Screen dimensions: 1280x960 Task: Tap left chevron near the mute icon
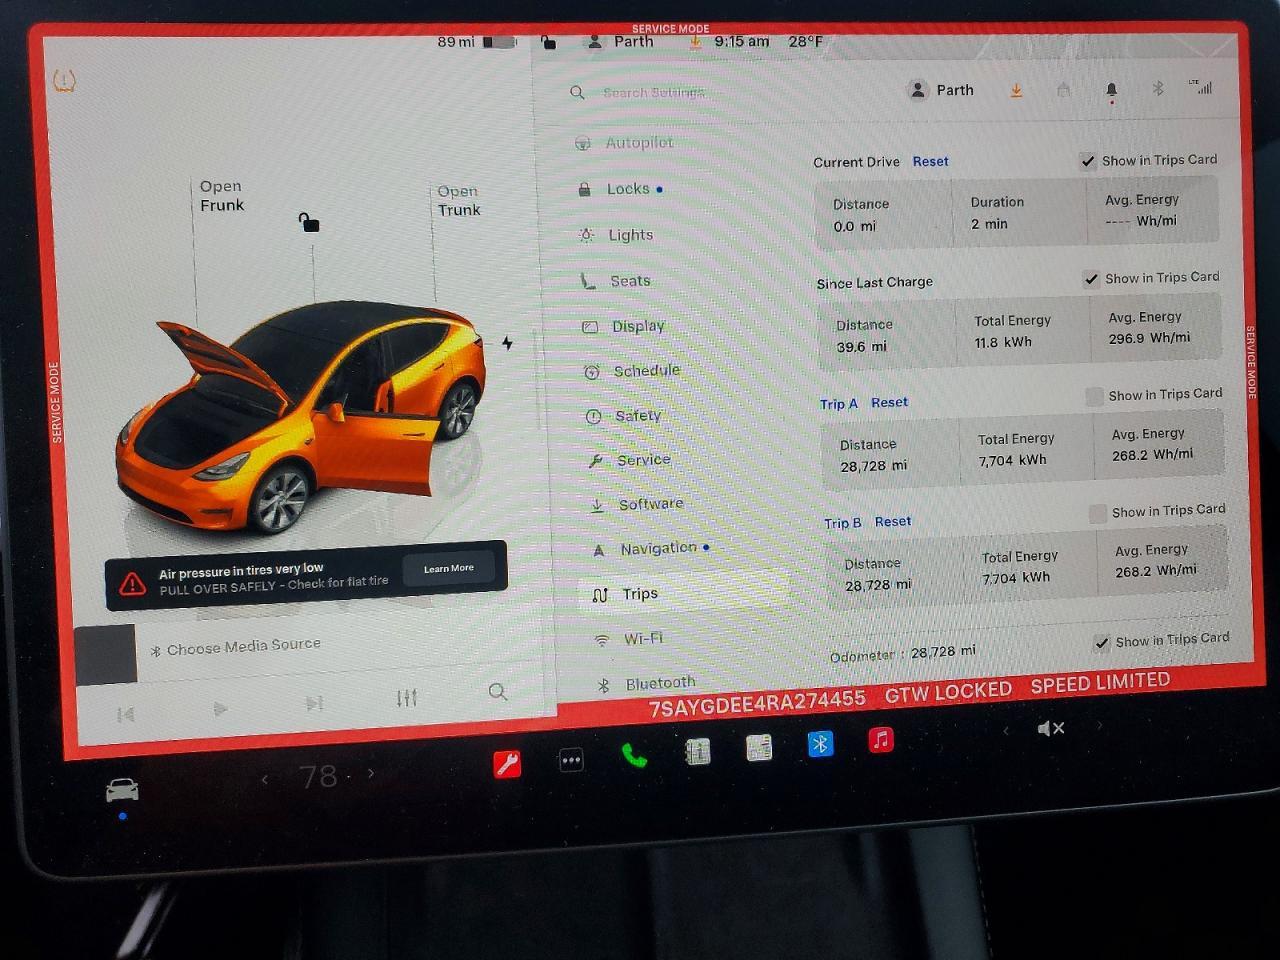pyautogui.click(x=1006, y=730)
